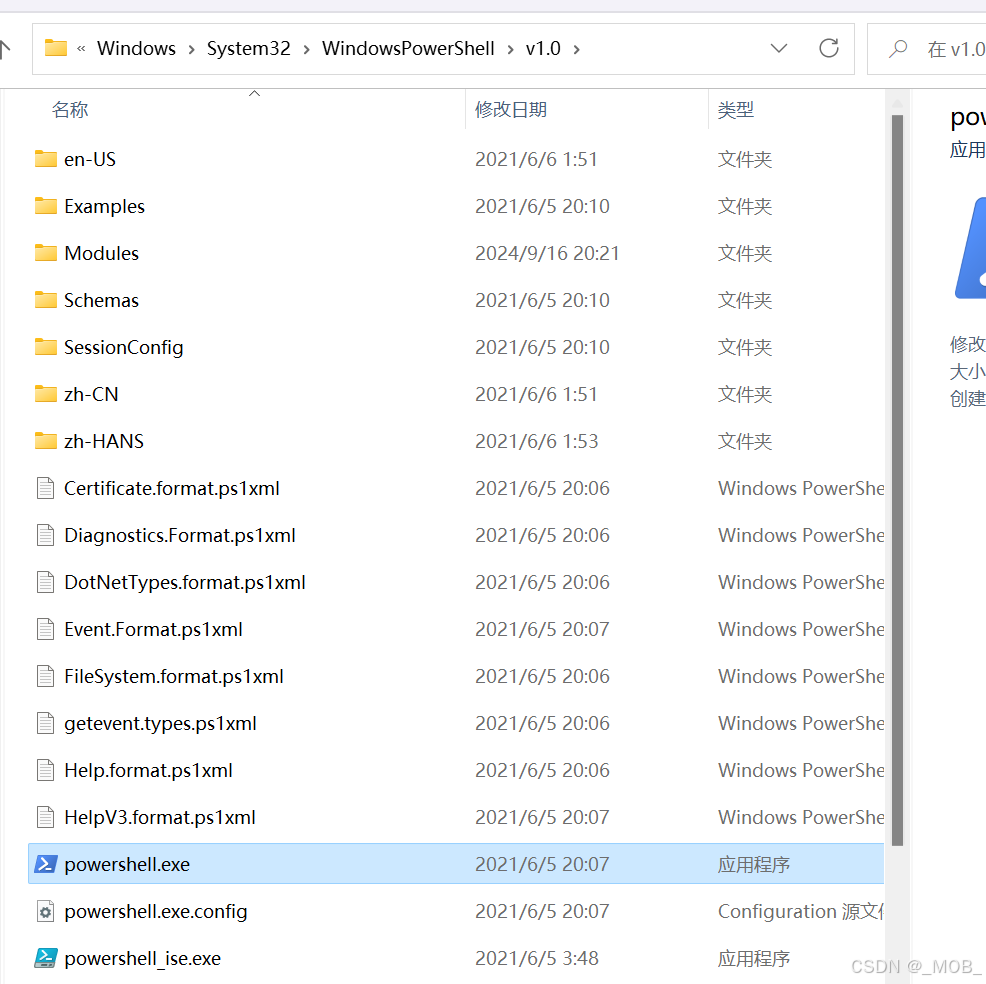This screenshot has height=984, width=986.
Task: Click the powershell.exe.config gear file icon
Action: click(x=45, y=911)
